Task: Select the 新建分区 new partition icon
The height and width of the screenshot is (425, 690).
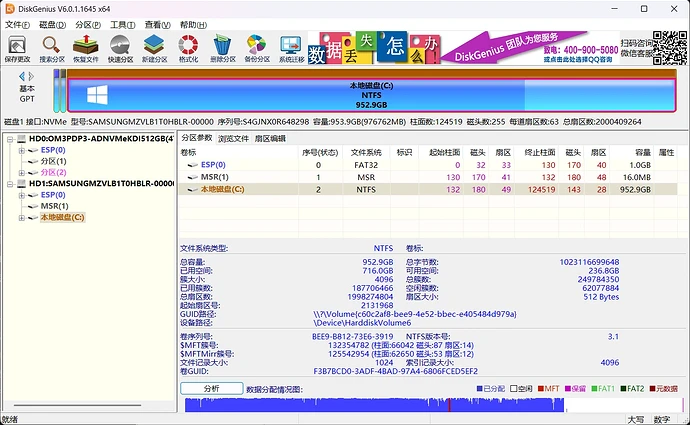Action: [154, 48]
